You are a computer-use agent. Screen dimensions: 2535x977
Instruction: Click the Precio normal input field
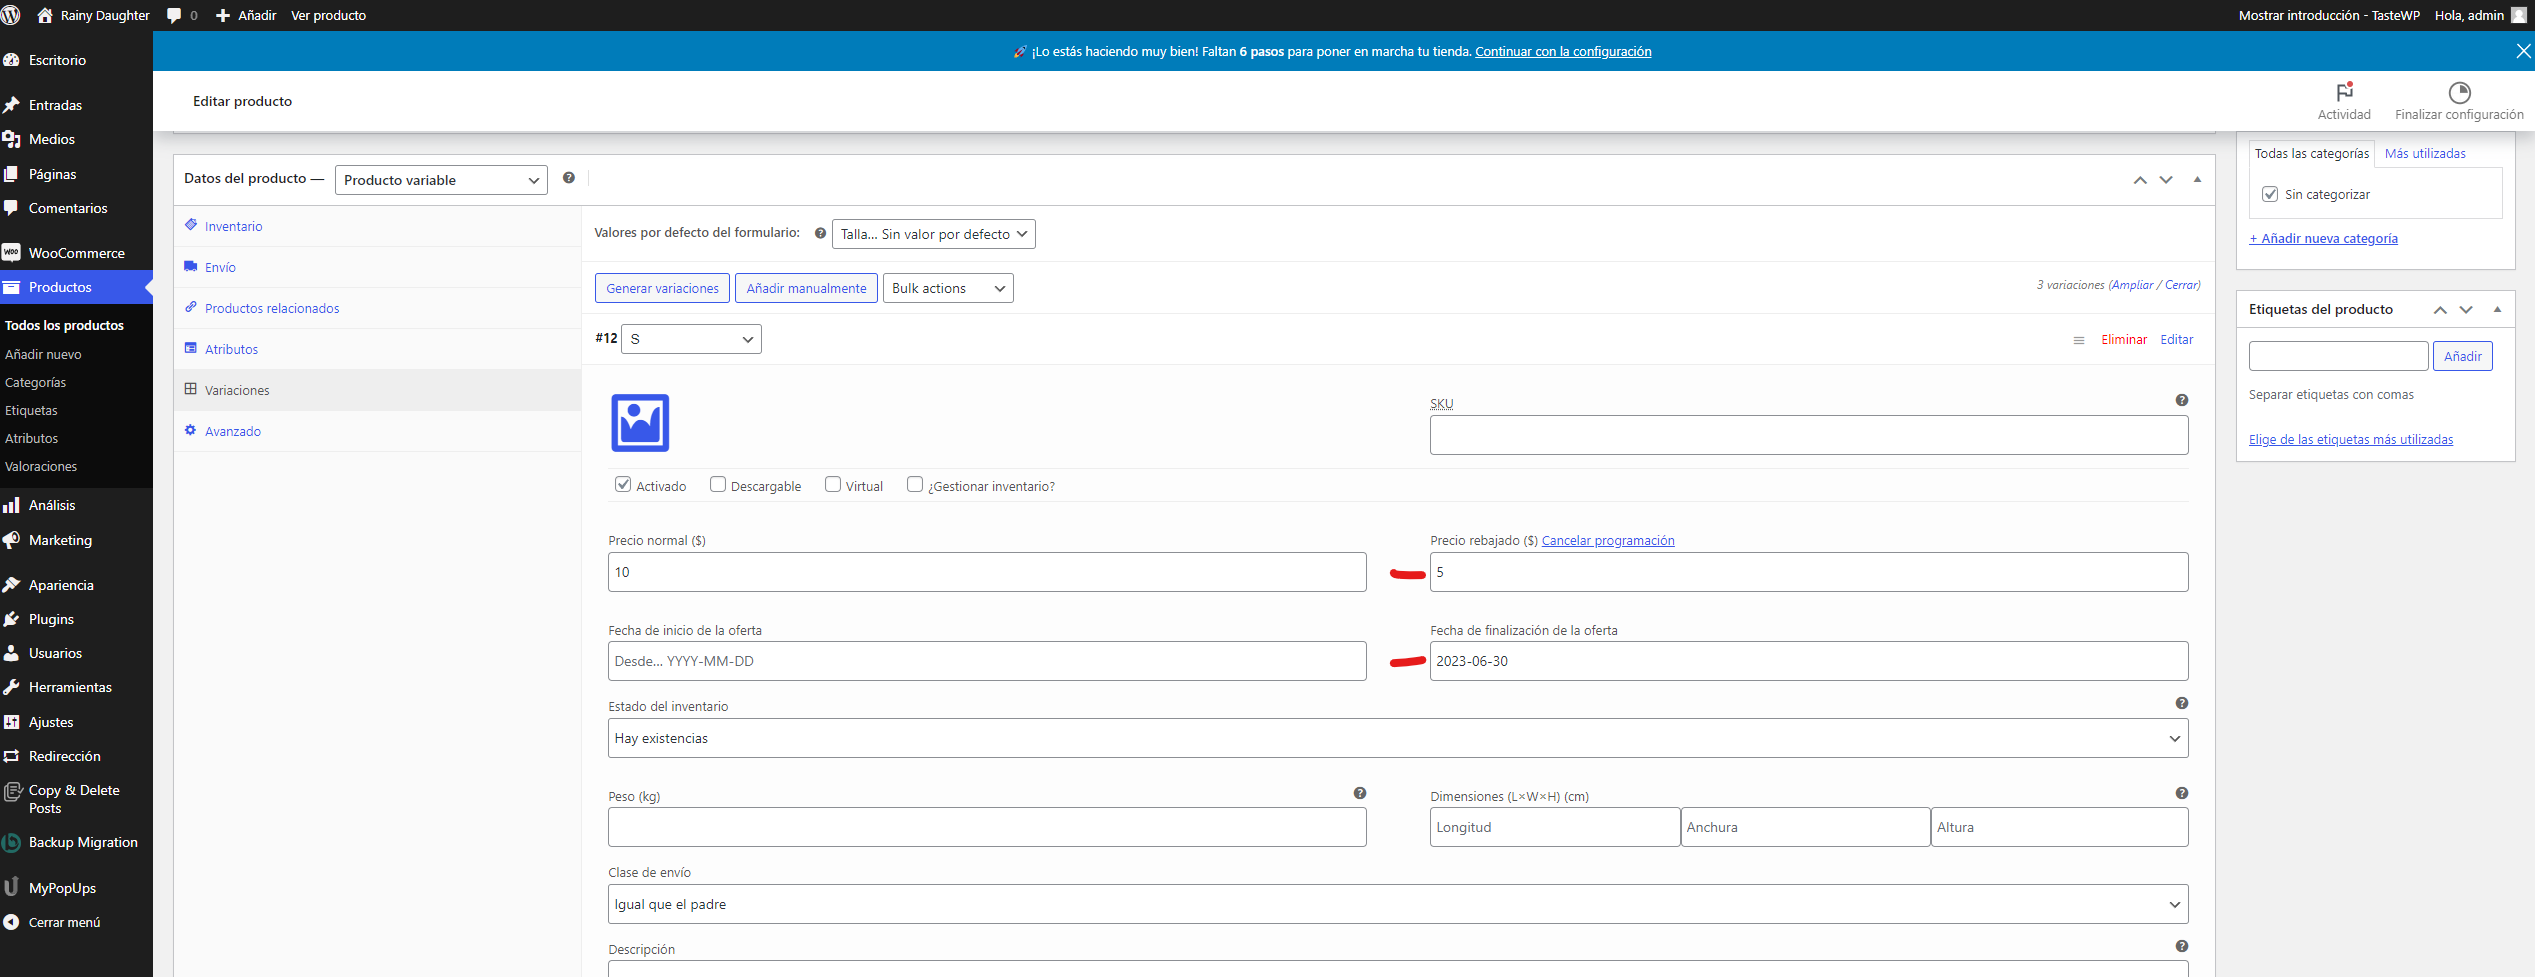coord(986,572)
